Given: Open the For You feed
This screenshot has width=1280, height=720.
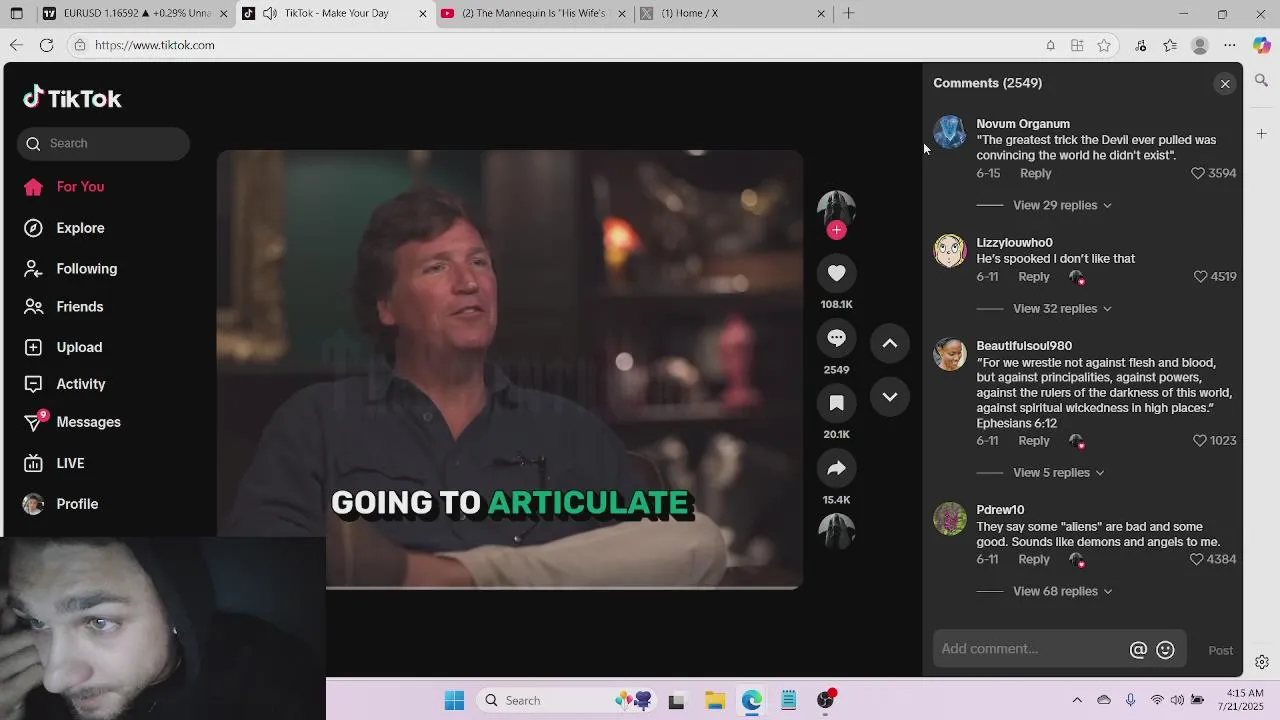Looking at the screenshot, I should pyautogui.click(x=80, y=187).
